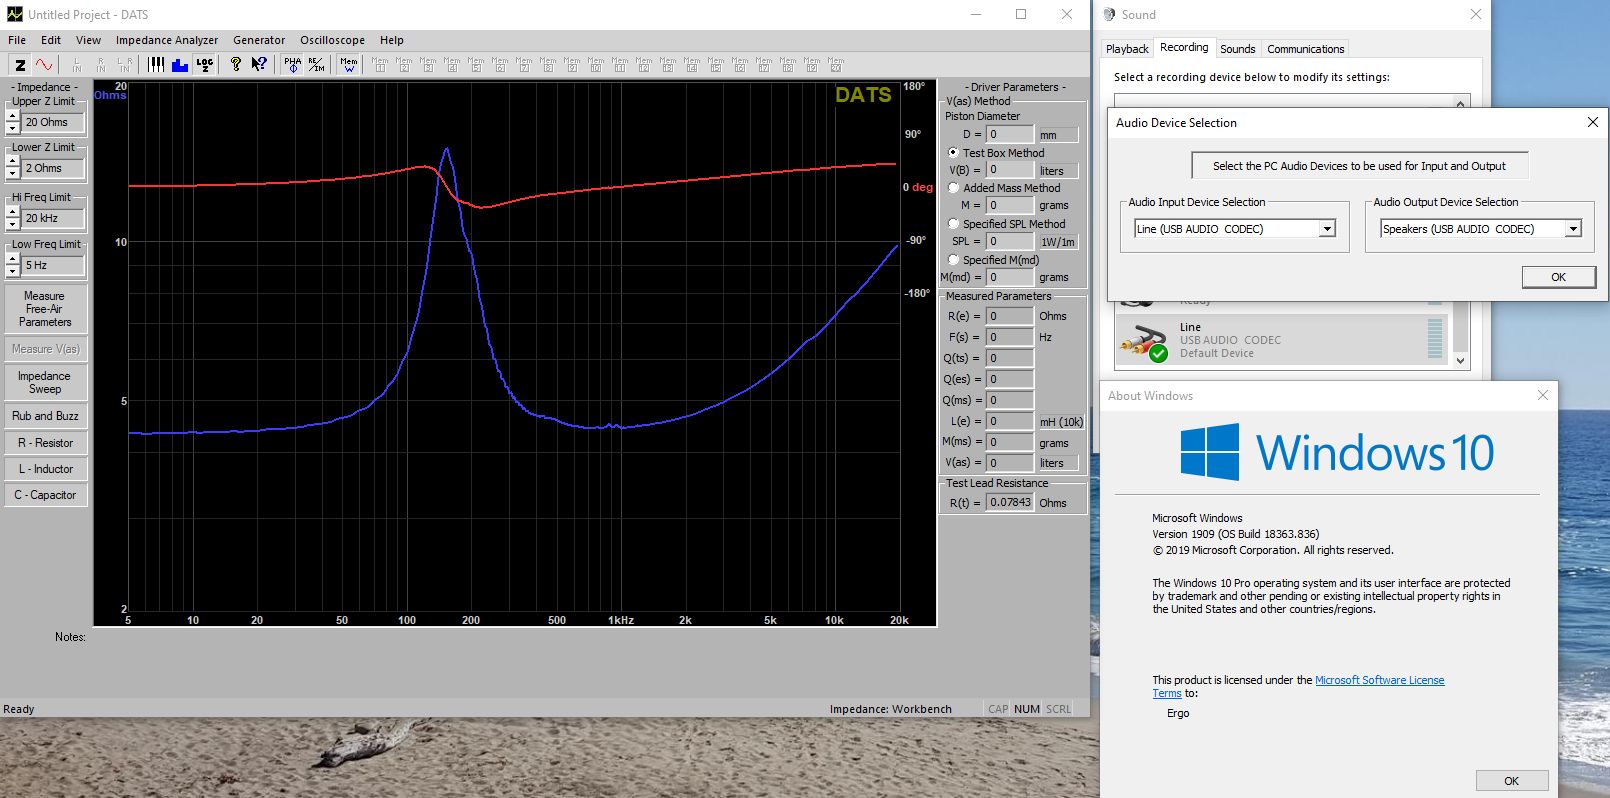Click the Rub and Buzz button
The width and height of the screenshot is (1610, 798).
click(45, 416)
